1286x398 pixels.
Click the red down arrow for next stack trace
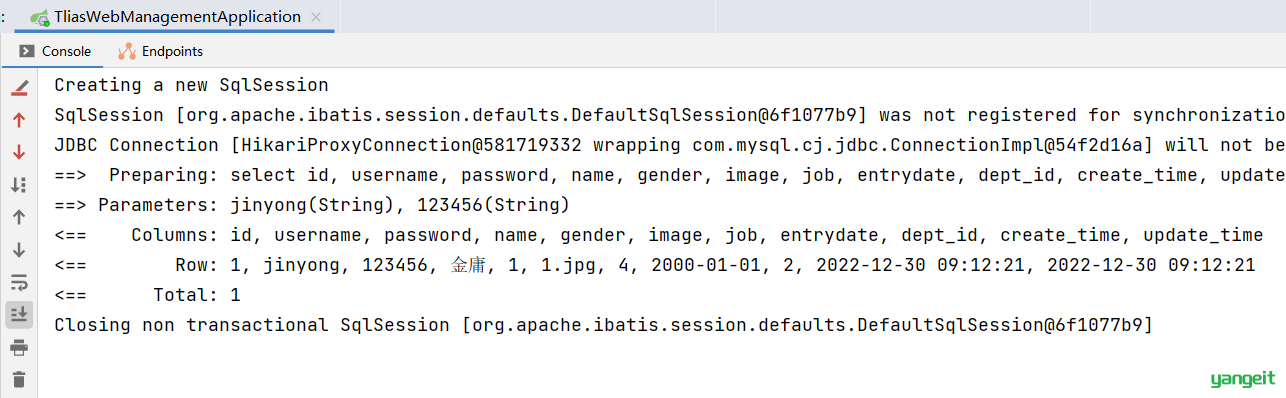(19, 152)
